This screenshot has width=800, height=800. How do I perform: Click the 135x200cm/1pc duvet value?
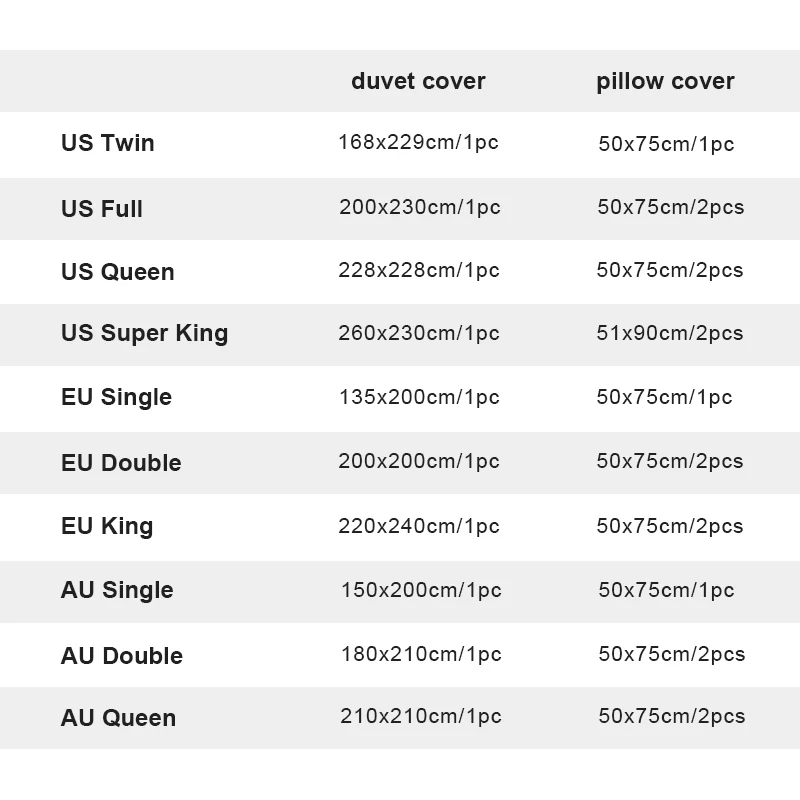(419, 397)
